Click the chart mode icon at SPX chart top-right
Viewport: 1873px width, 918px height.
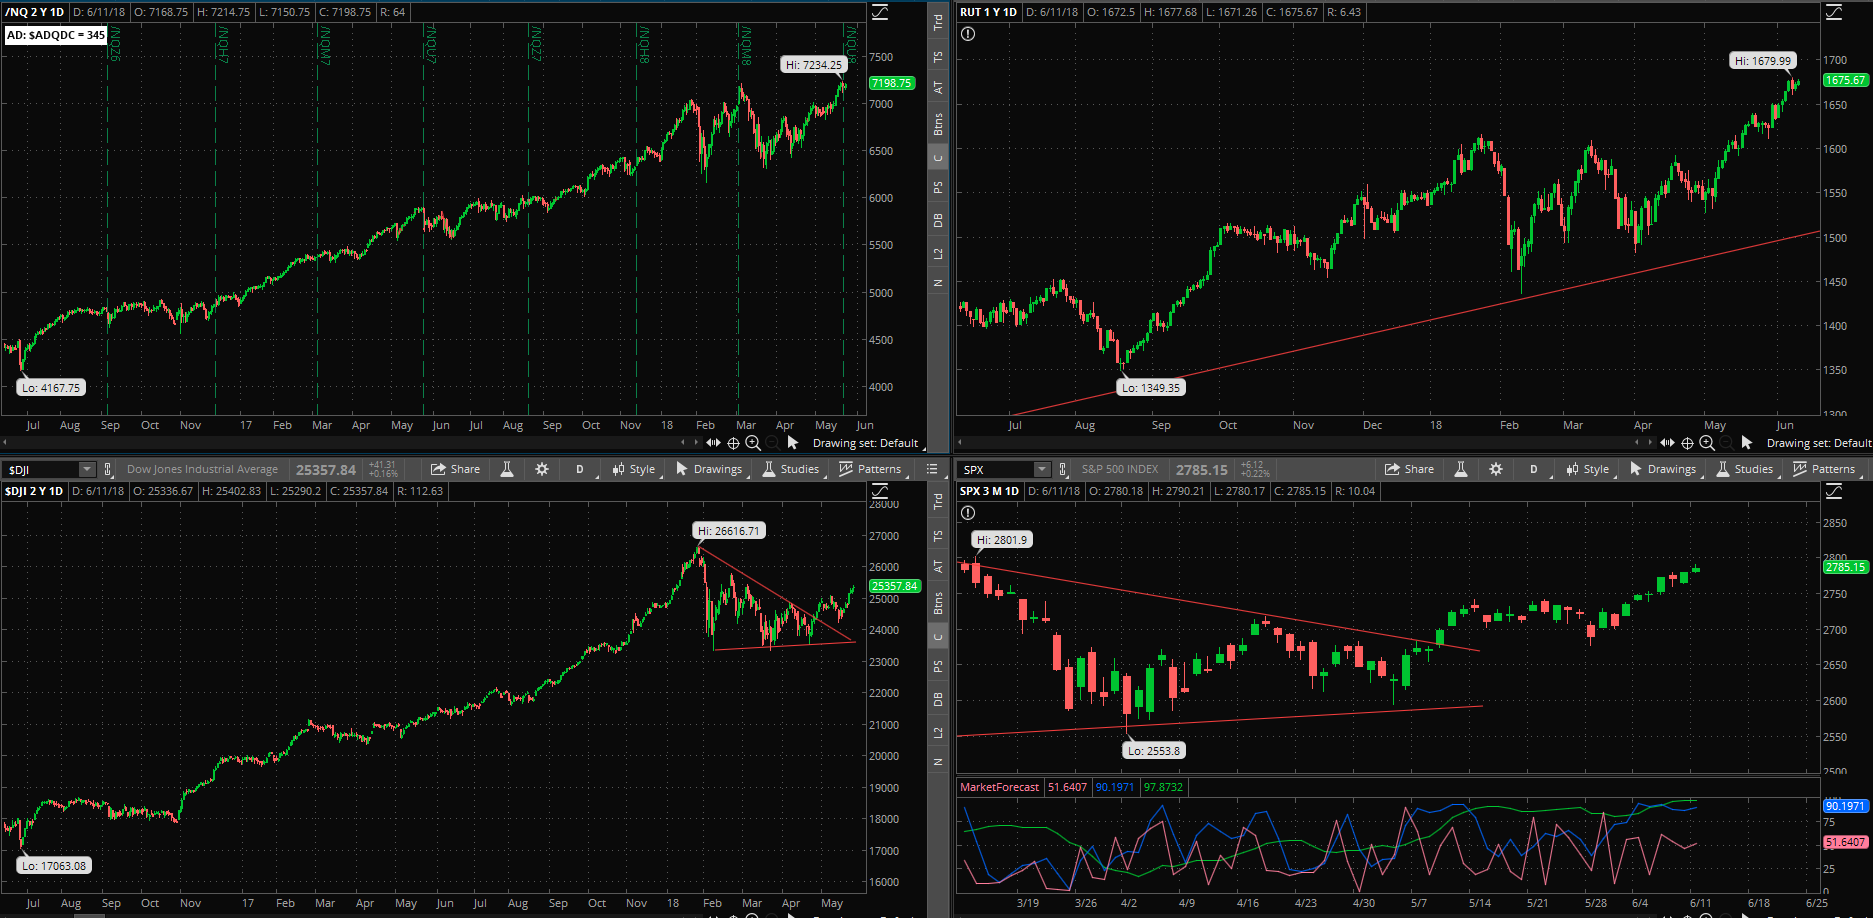[x=1834, y=491]
